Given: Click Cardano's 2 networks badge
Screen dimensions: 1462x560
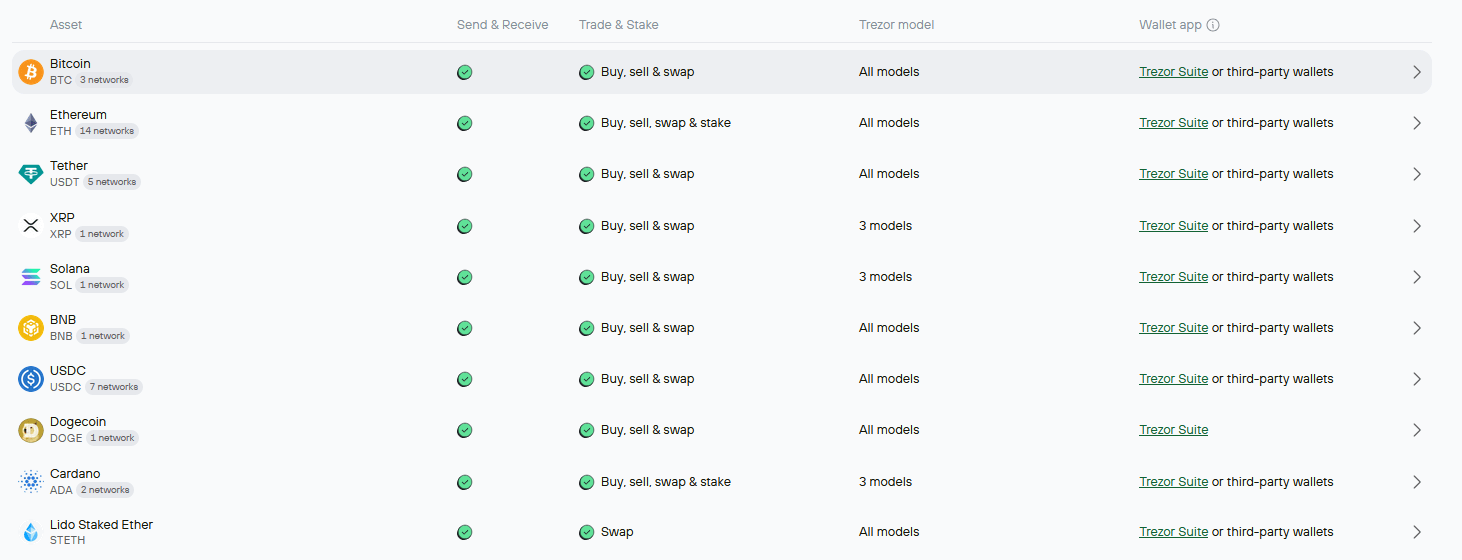Looking at the screenshot, I should point(105,490).
